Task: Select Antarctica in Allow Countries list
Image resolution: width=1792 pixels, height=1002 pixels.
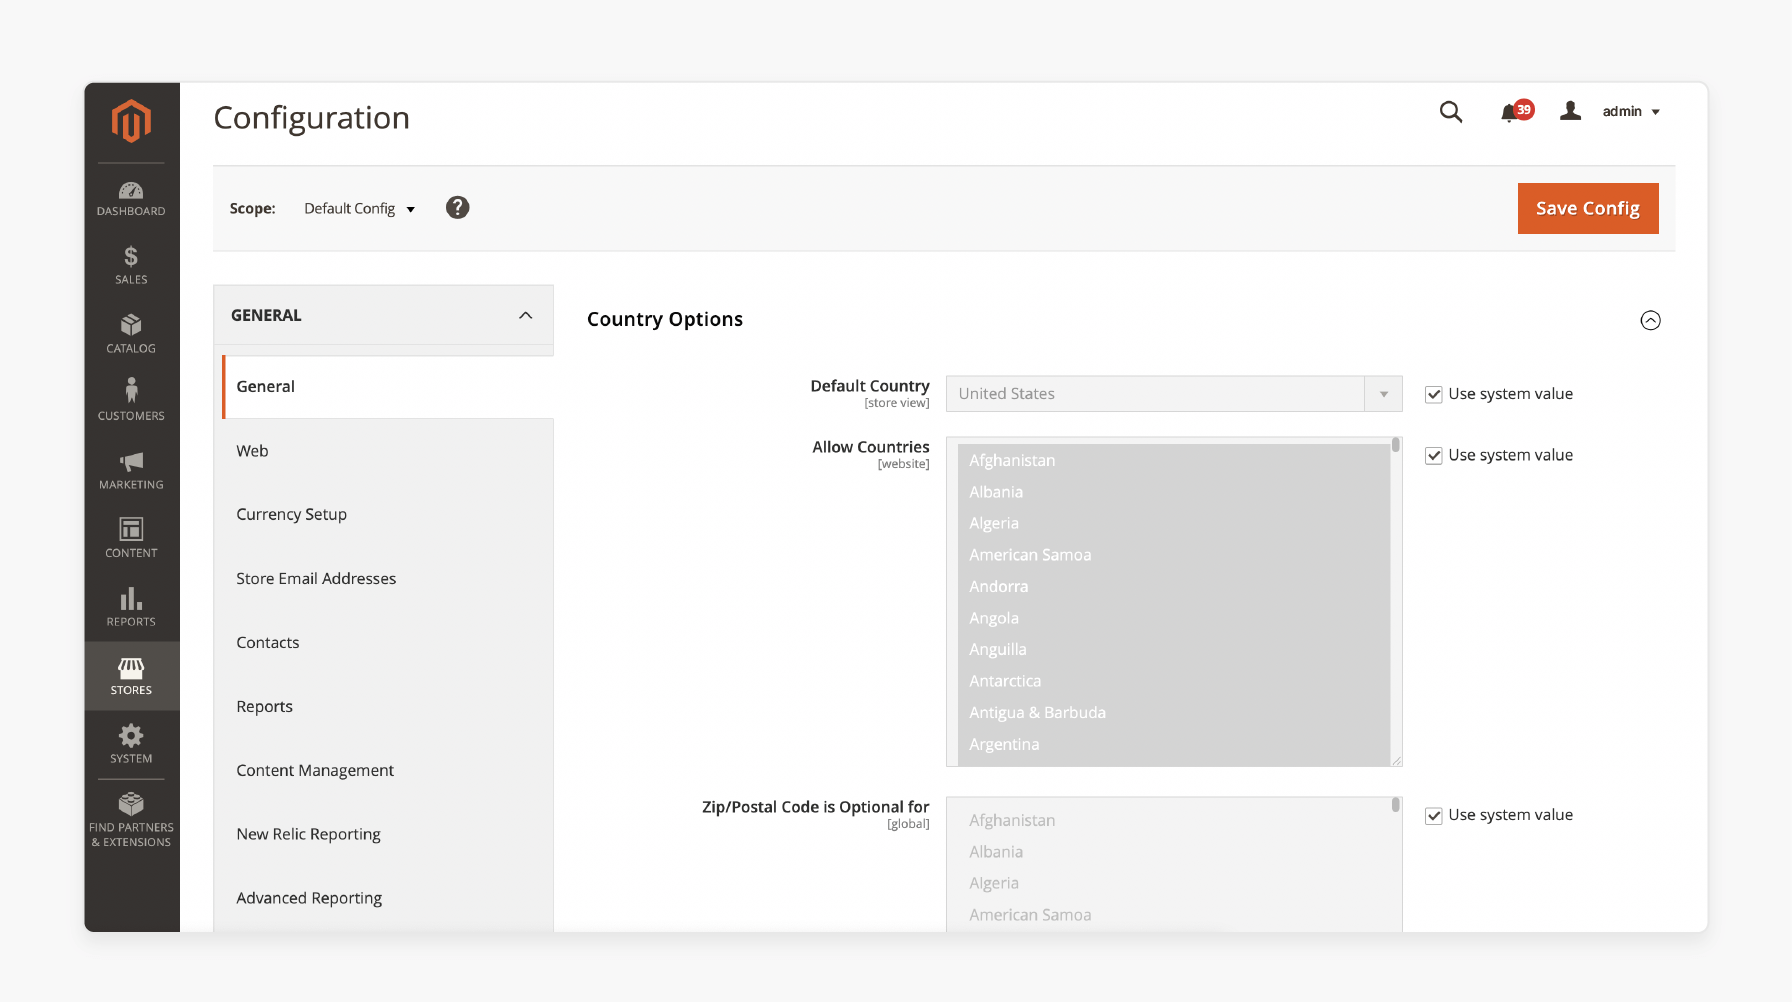Action: coord(1174,681)
